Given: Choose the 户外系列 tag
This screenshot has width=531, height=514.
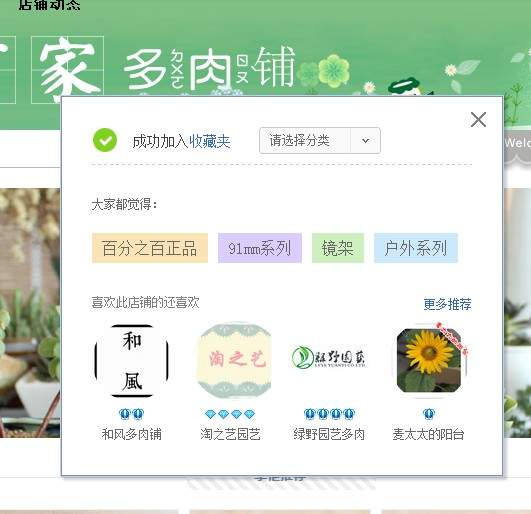Looking at the screenshot, I should [416, 248].
